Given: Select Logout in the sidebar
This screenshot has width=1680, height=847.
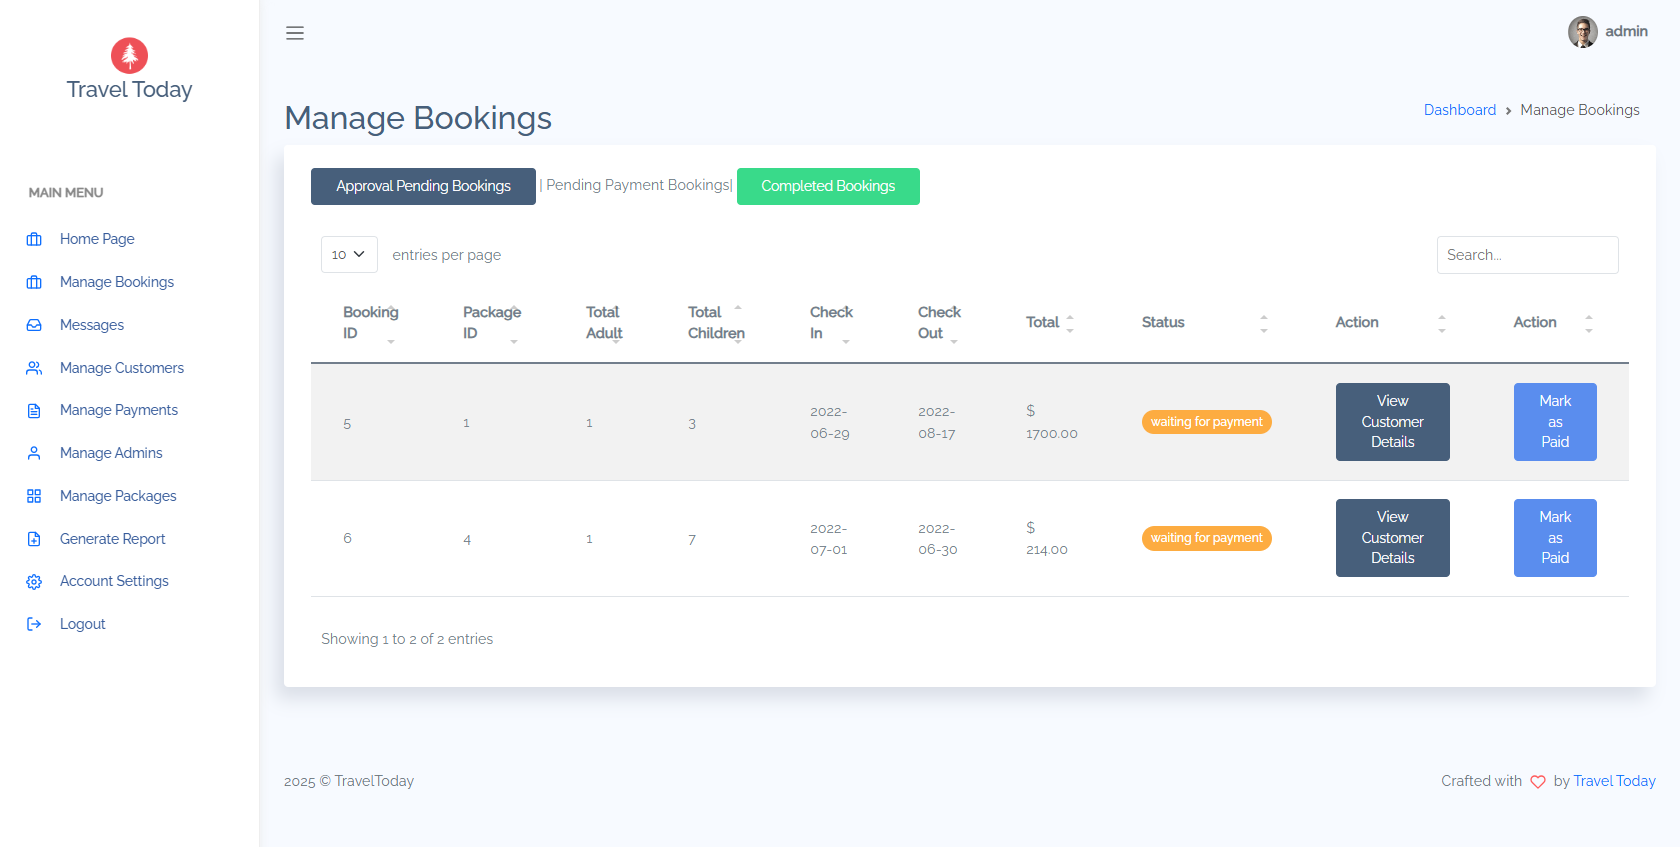Looking at the screenshot, I should (83, 624).
